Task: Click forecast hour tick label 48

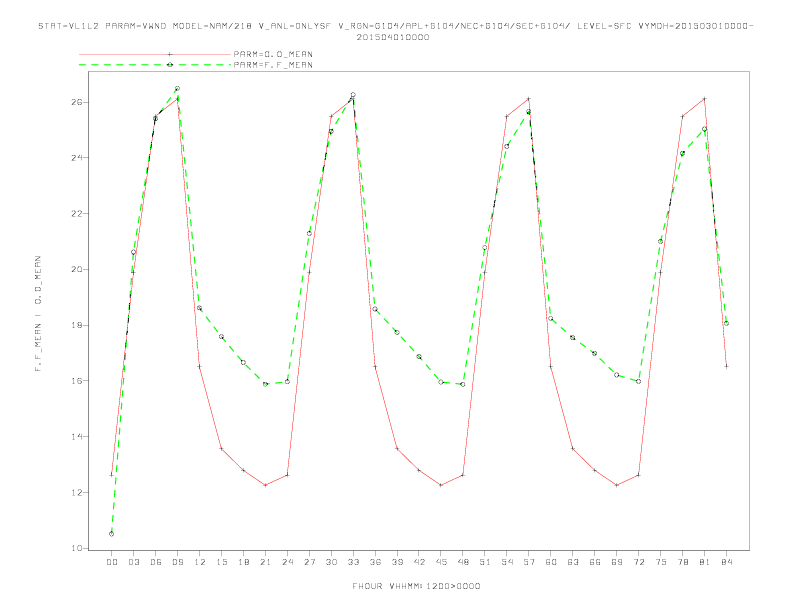Action: click(x=463, y=562)
